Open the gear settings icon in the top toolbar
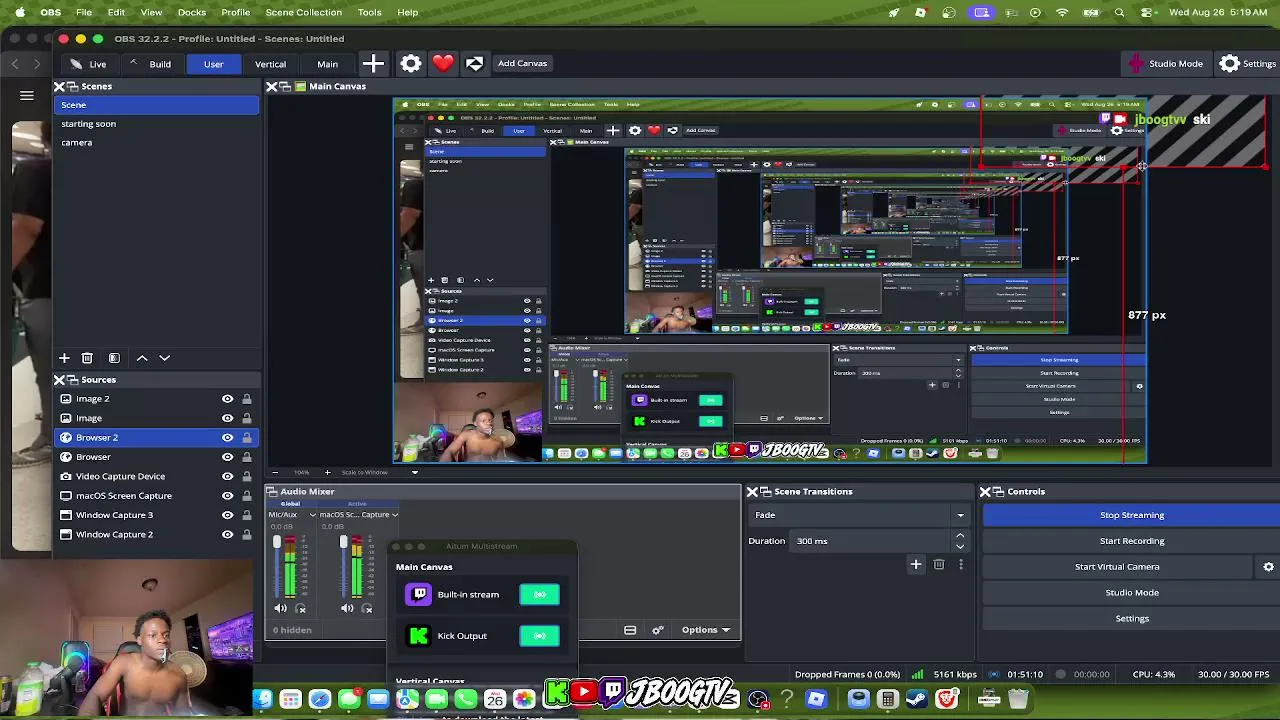1280x720 pixels. tap(411, 63)
